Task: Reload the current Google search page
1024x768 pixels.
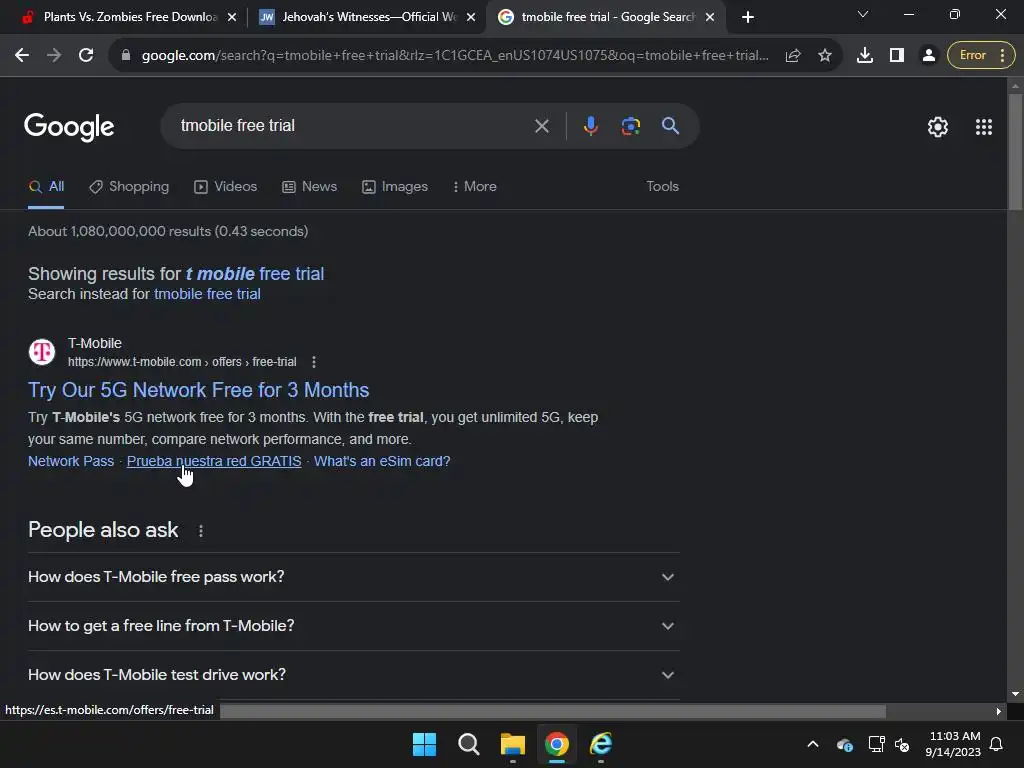Action: [86, 56]
